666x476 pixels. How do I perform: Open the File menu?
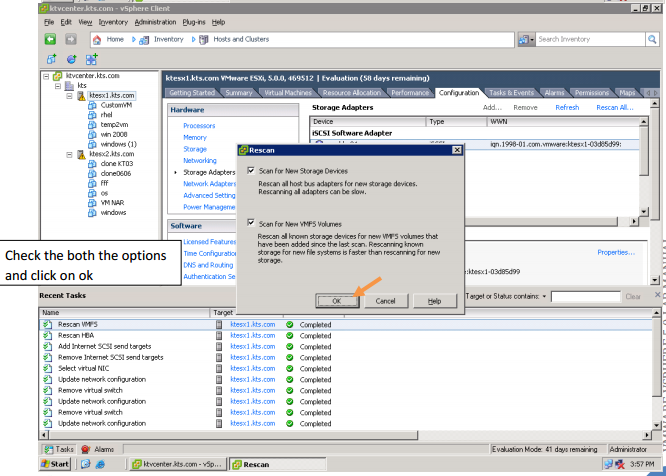coord(49,22)
